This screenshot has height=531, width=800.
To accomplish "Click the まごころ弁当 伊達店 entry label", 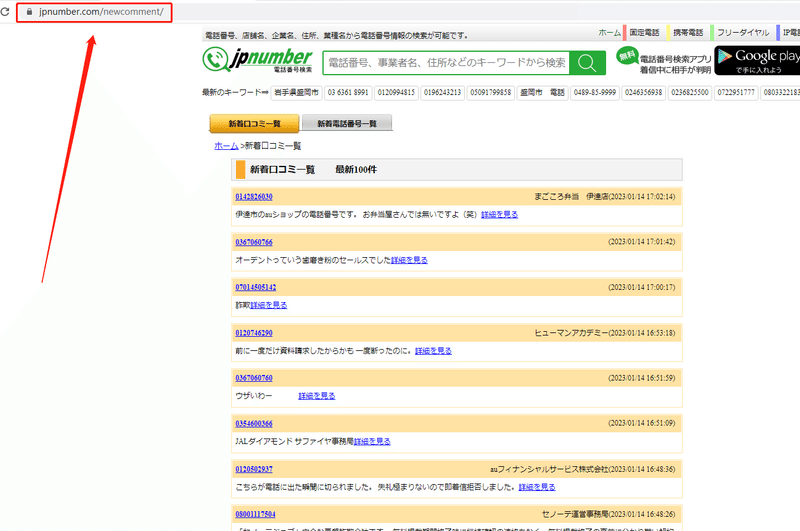I will (571, 196).
